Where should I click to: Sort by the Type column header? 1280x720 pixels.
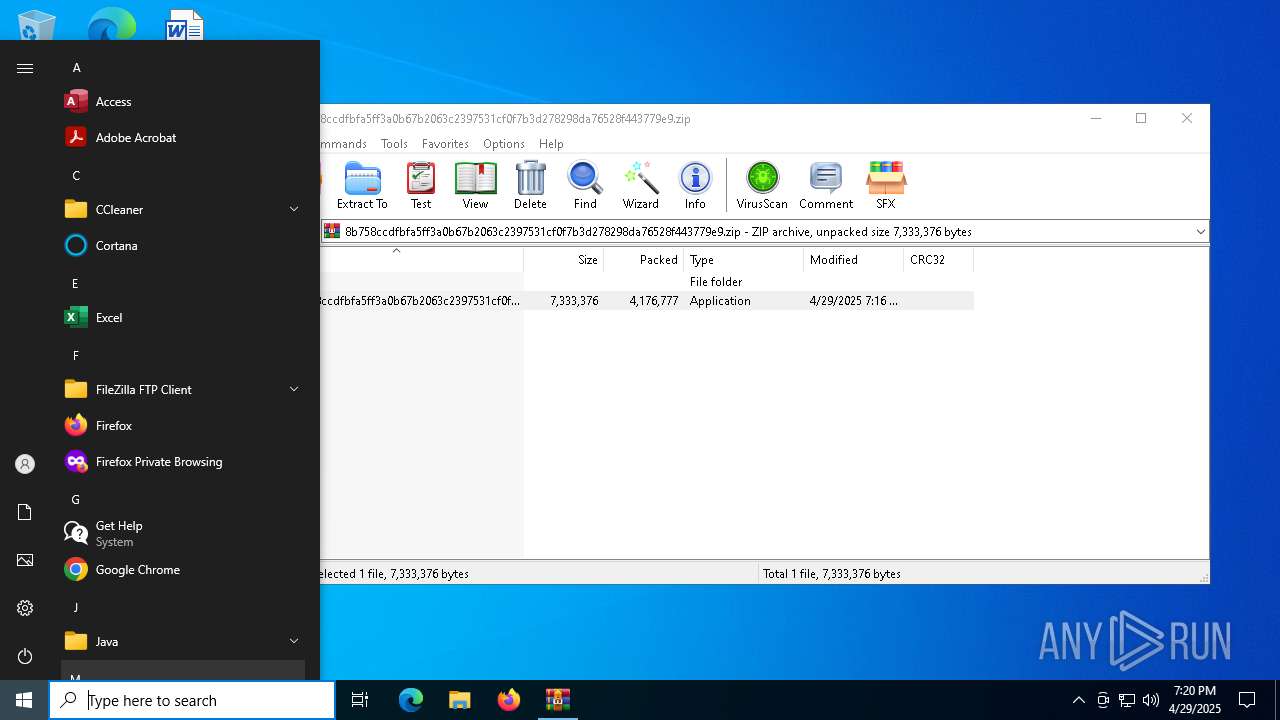tap(744, 260)
